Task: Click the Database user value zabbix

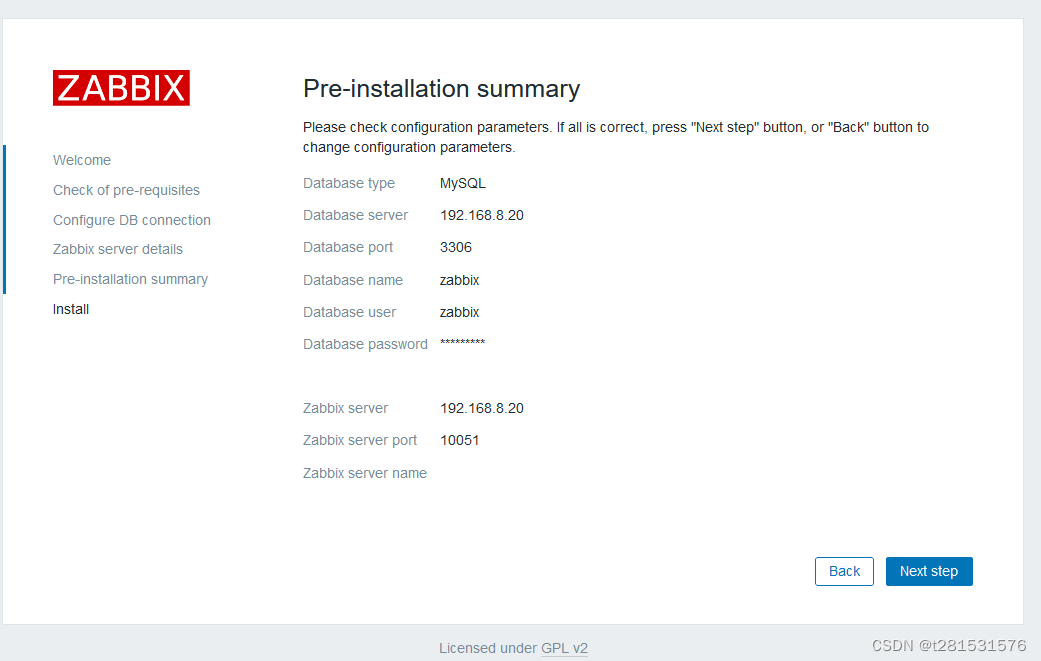Action: pos(459,312)
